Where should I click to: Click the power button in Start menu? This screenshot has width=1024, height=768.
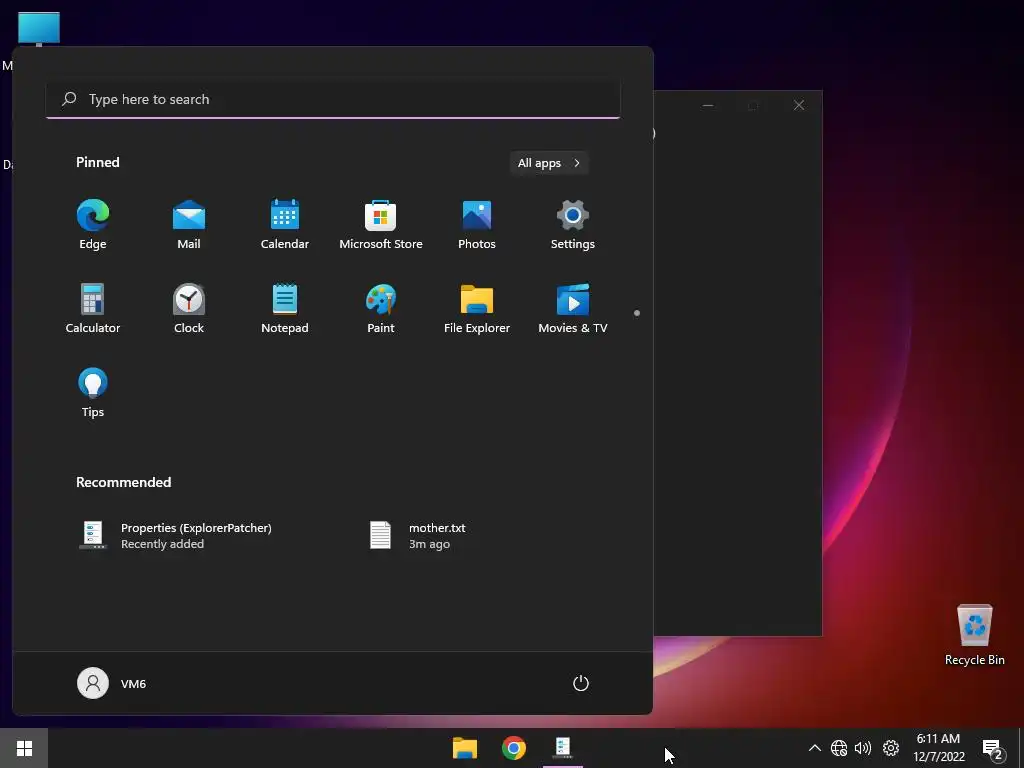coord(581,683)
